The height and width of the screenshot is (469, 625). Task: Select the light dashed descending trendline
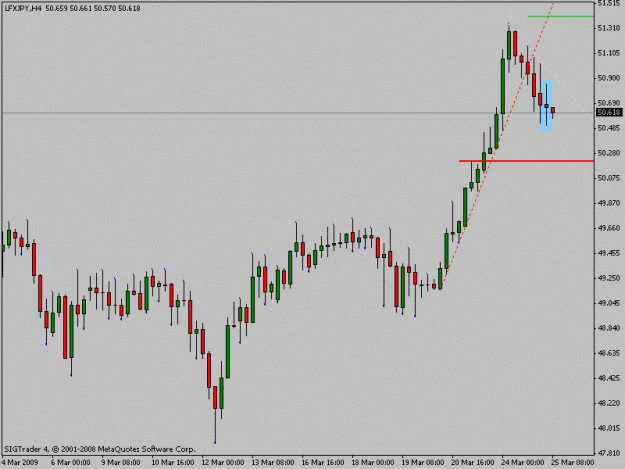click(x=556, y=76)
